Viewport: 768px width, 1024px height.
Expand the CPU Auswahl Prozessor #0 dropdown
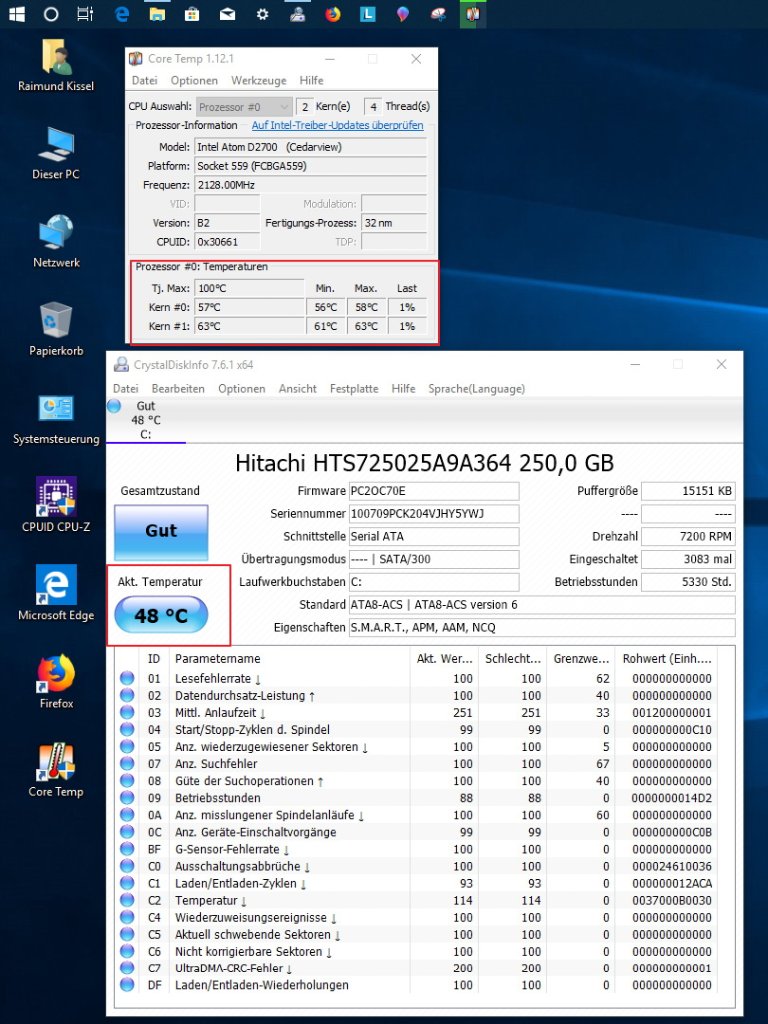pos(244,106)
